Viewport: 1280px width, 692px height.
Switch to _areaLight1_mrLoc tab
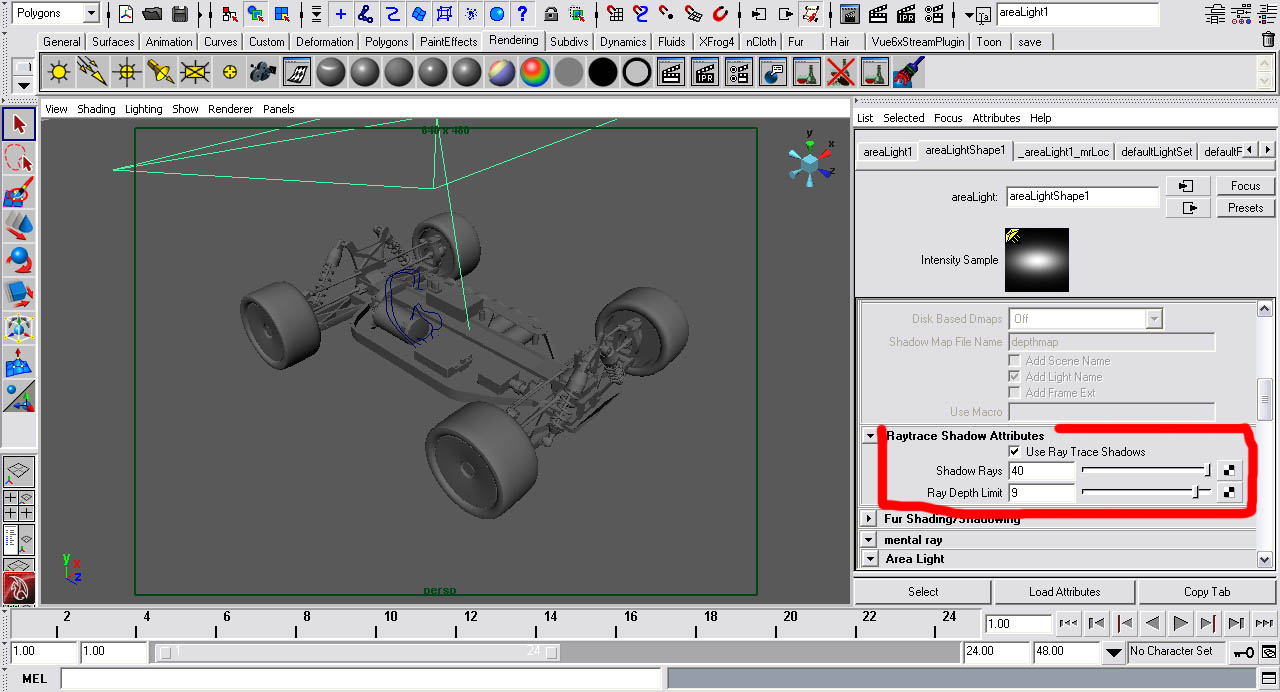coord(1064,152)
